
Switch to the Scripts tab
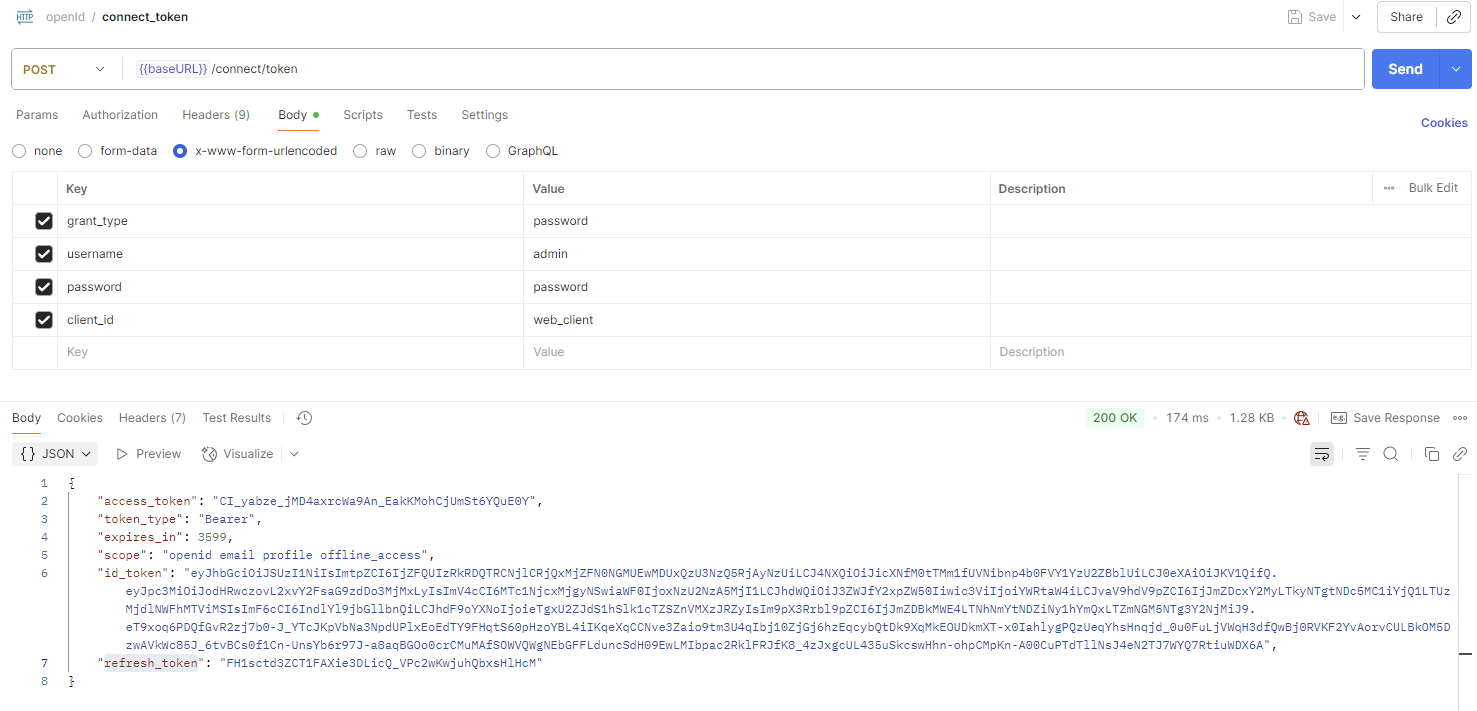[363, 115]
